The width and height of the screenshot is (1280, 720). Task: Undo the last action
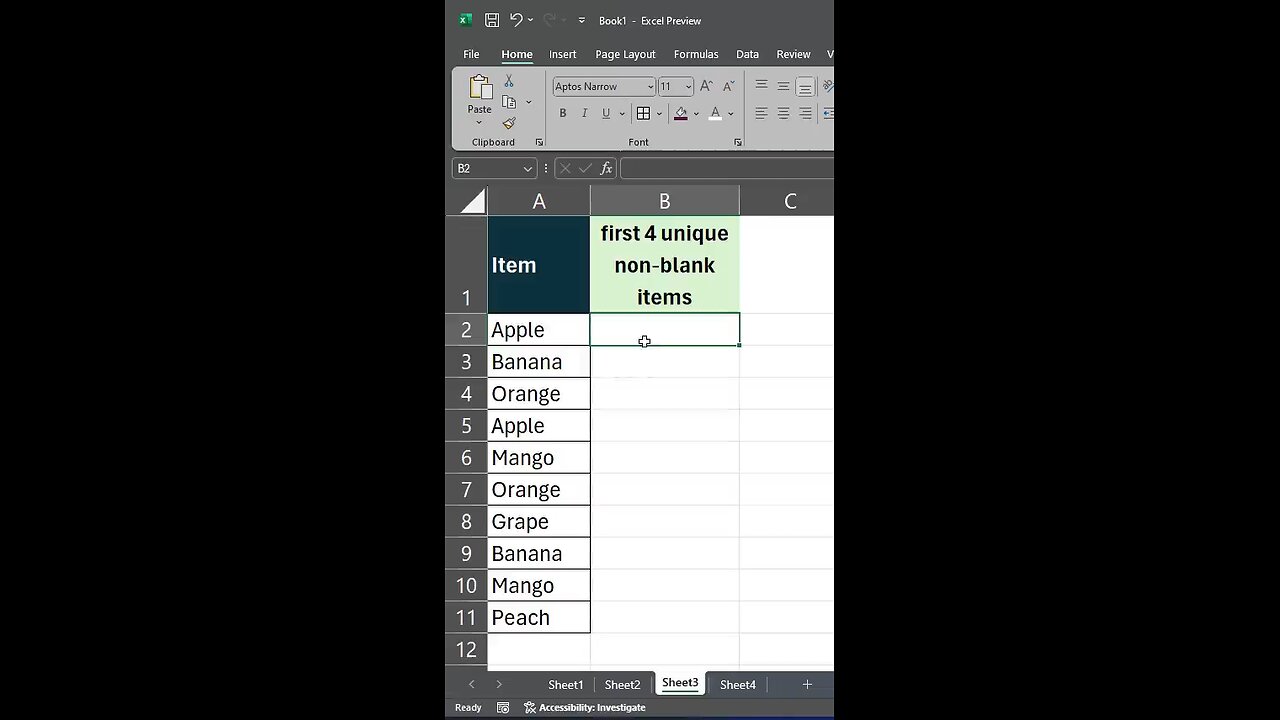pos(516,20)
